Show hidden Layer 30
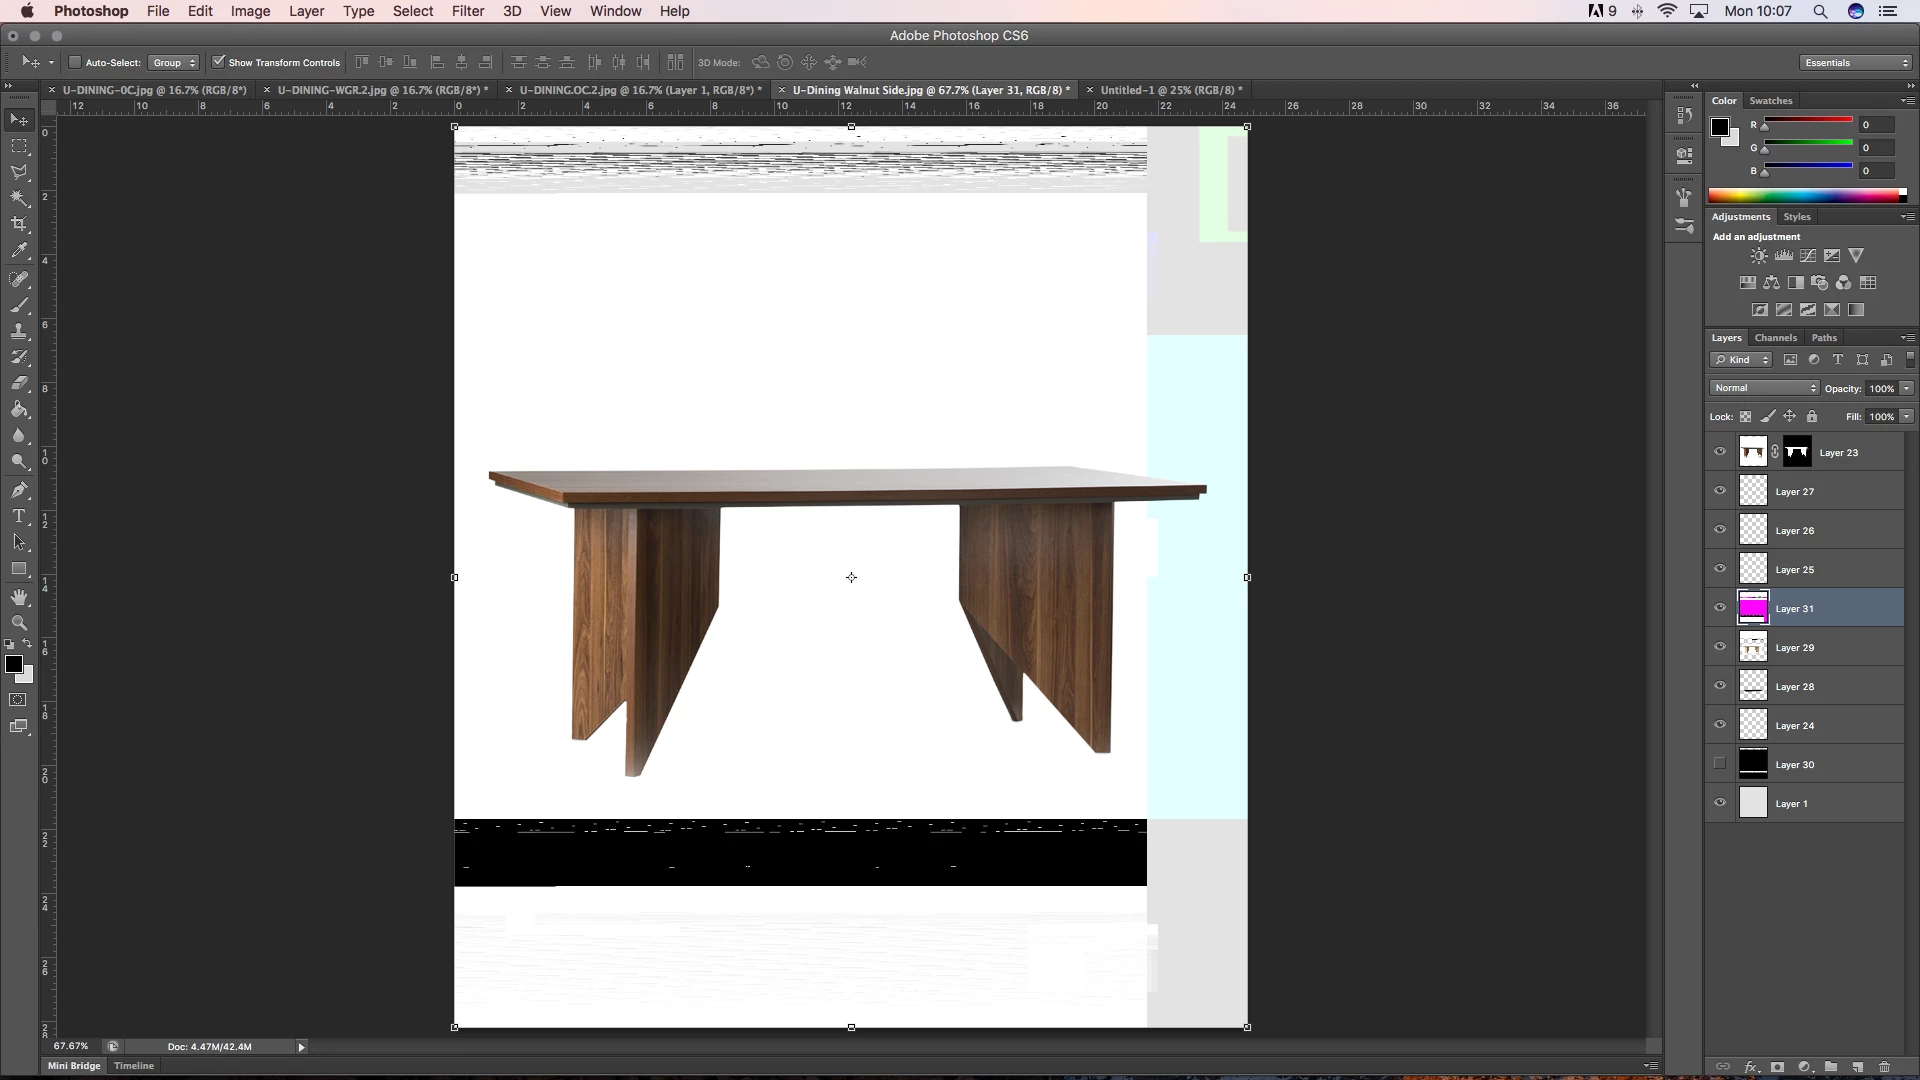The height and width of the screenshot is (1080, 1920). pyautogui.click(x=1720, y=764)
